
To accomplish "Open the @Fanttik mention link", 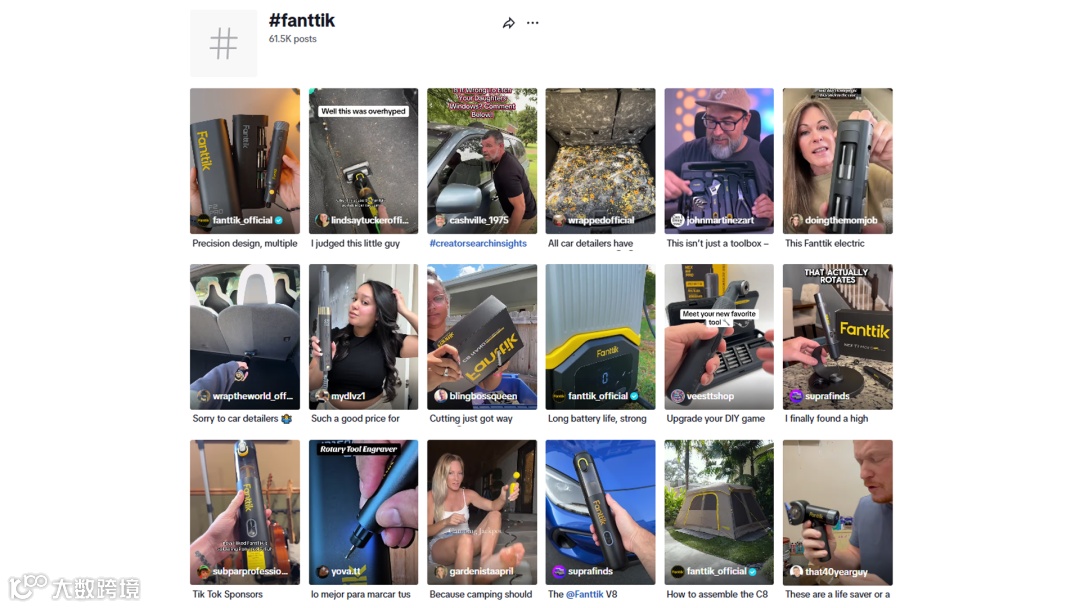I will (x=584, y=594).
